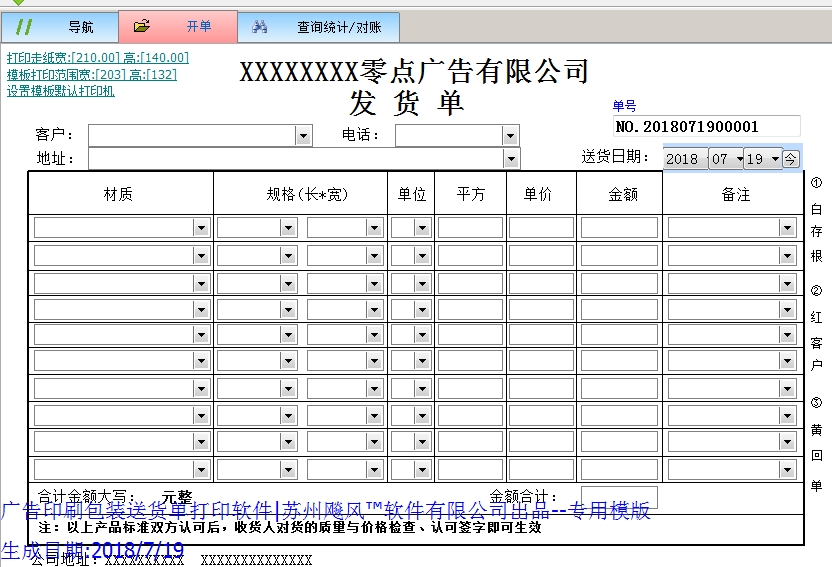
Task: Click the binoculars icon on 查询统计 tab
Action: coord(260,27)
